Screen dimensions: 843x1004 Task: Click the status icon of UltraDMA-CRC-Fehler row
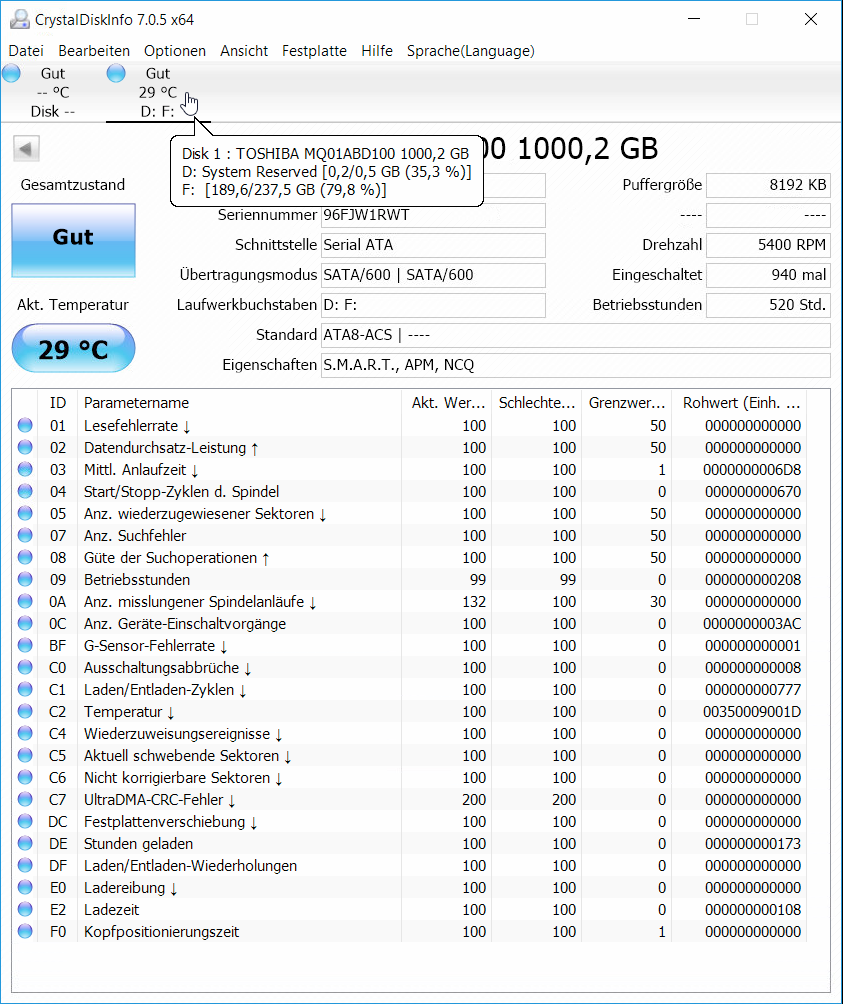(25, 799)
